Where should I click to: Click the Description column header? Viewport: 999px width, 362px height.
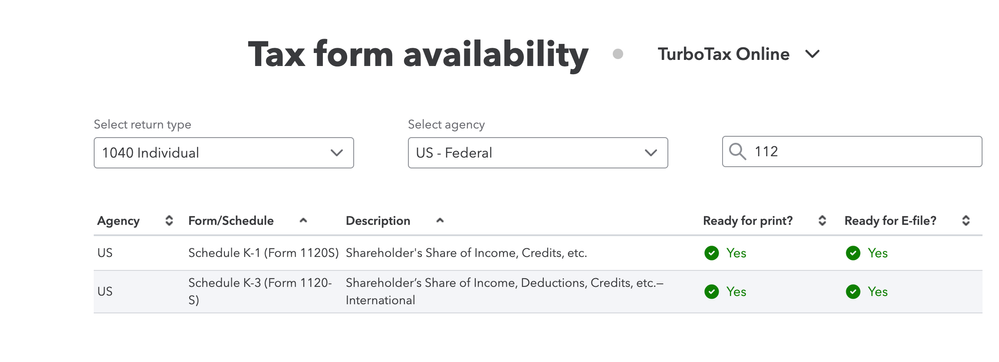(378, 221)
